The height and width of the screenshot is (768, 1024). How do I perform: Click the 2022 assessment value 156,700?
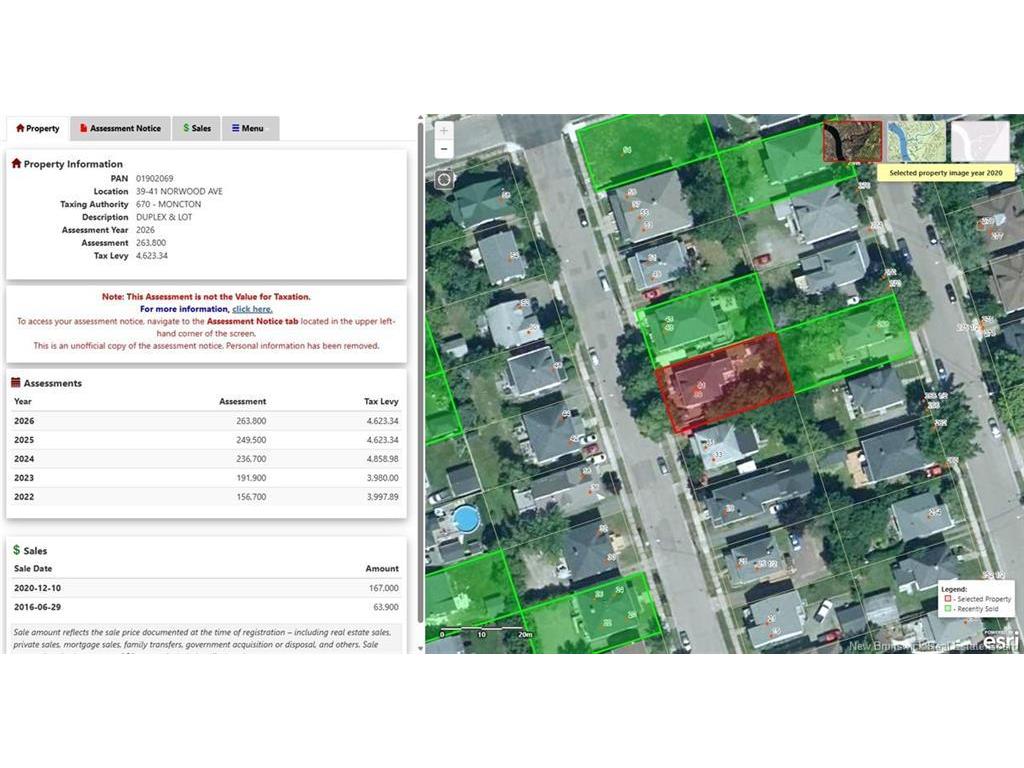(x=251, y=497)
